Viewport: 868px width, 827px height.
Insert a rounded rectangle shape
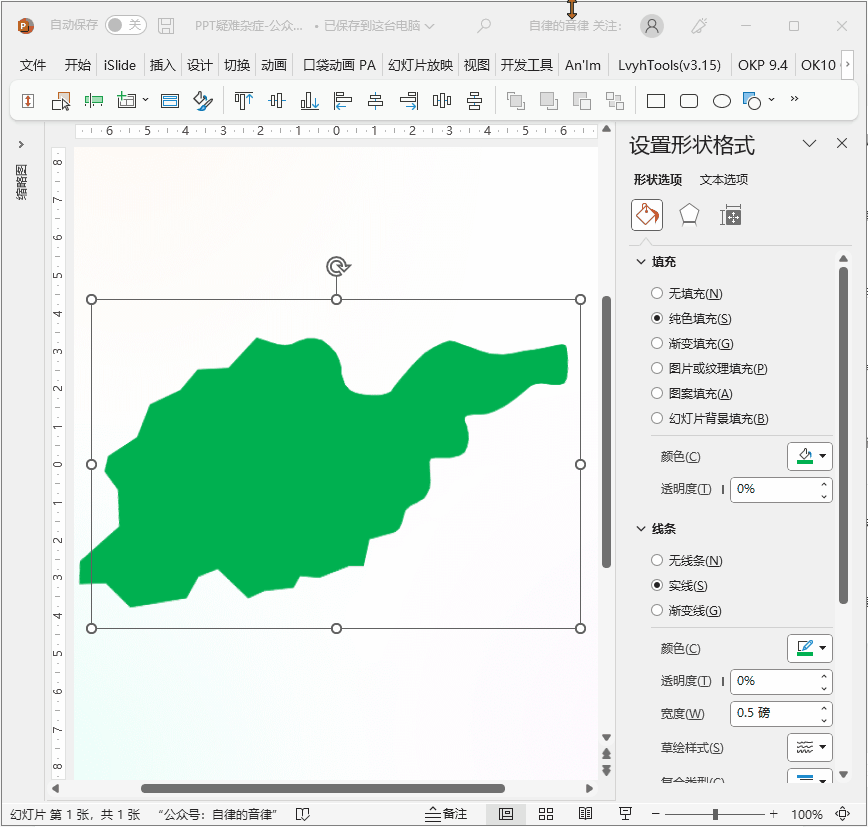[689, 101]
